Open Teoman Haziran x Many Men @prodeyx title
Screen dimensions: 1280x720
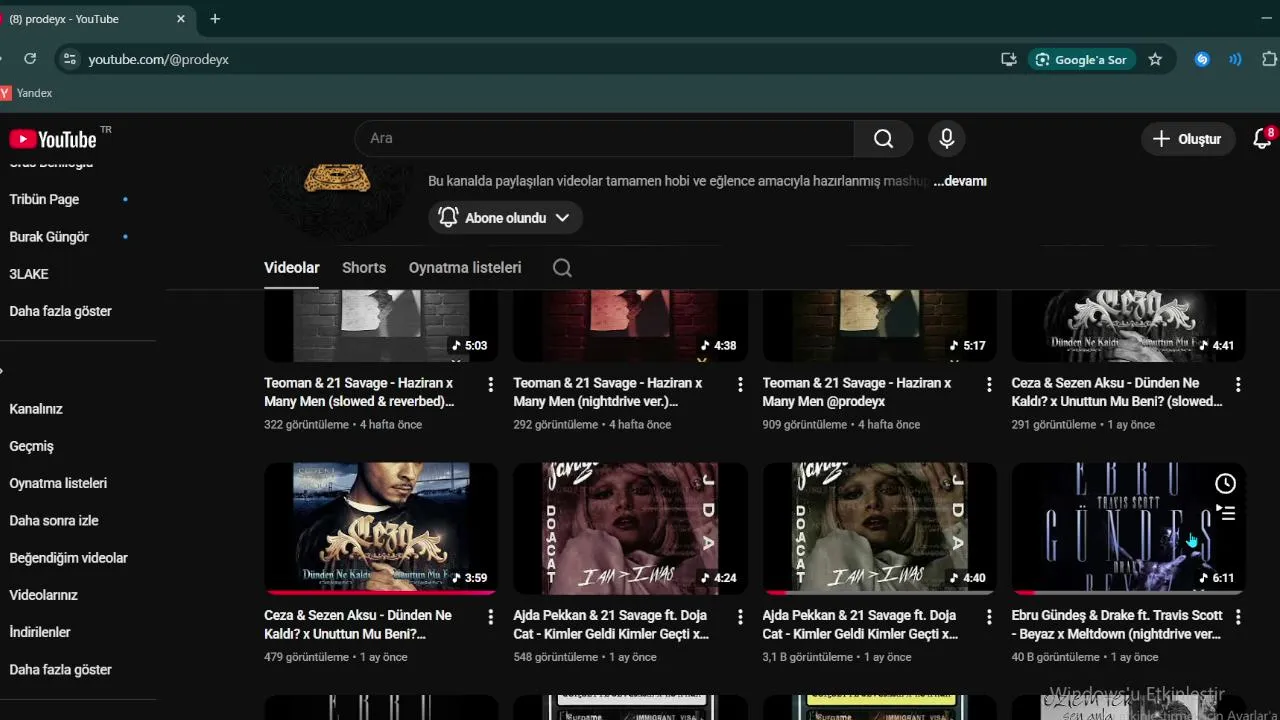click(857, 392)
